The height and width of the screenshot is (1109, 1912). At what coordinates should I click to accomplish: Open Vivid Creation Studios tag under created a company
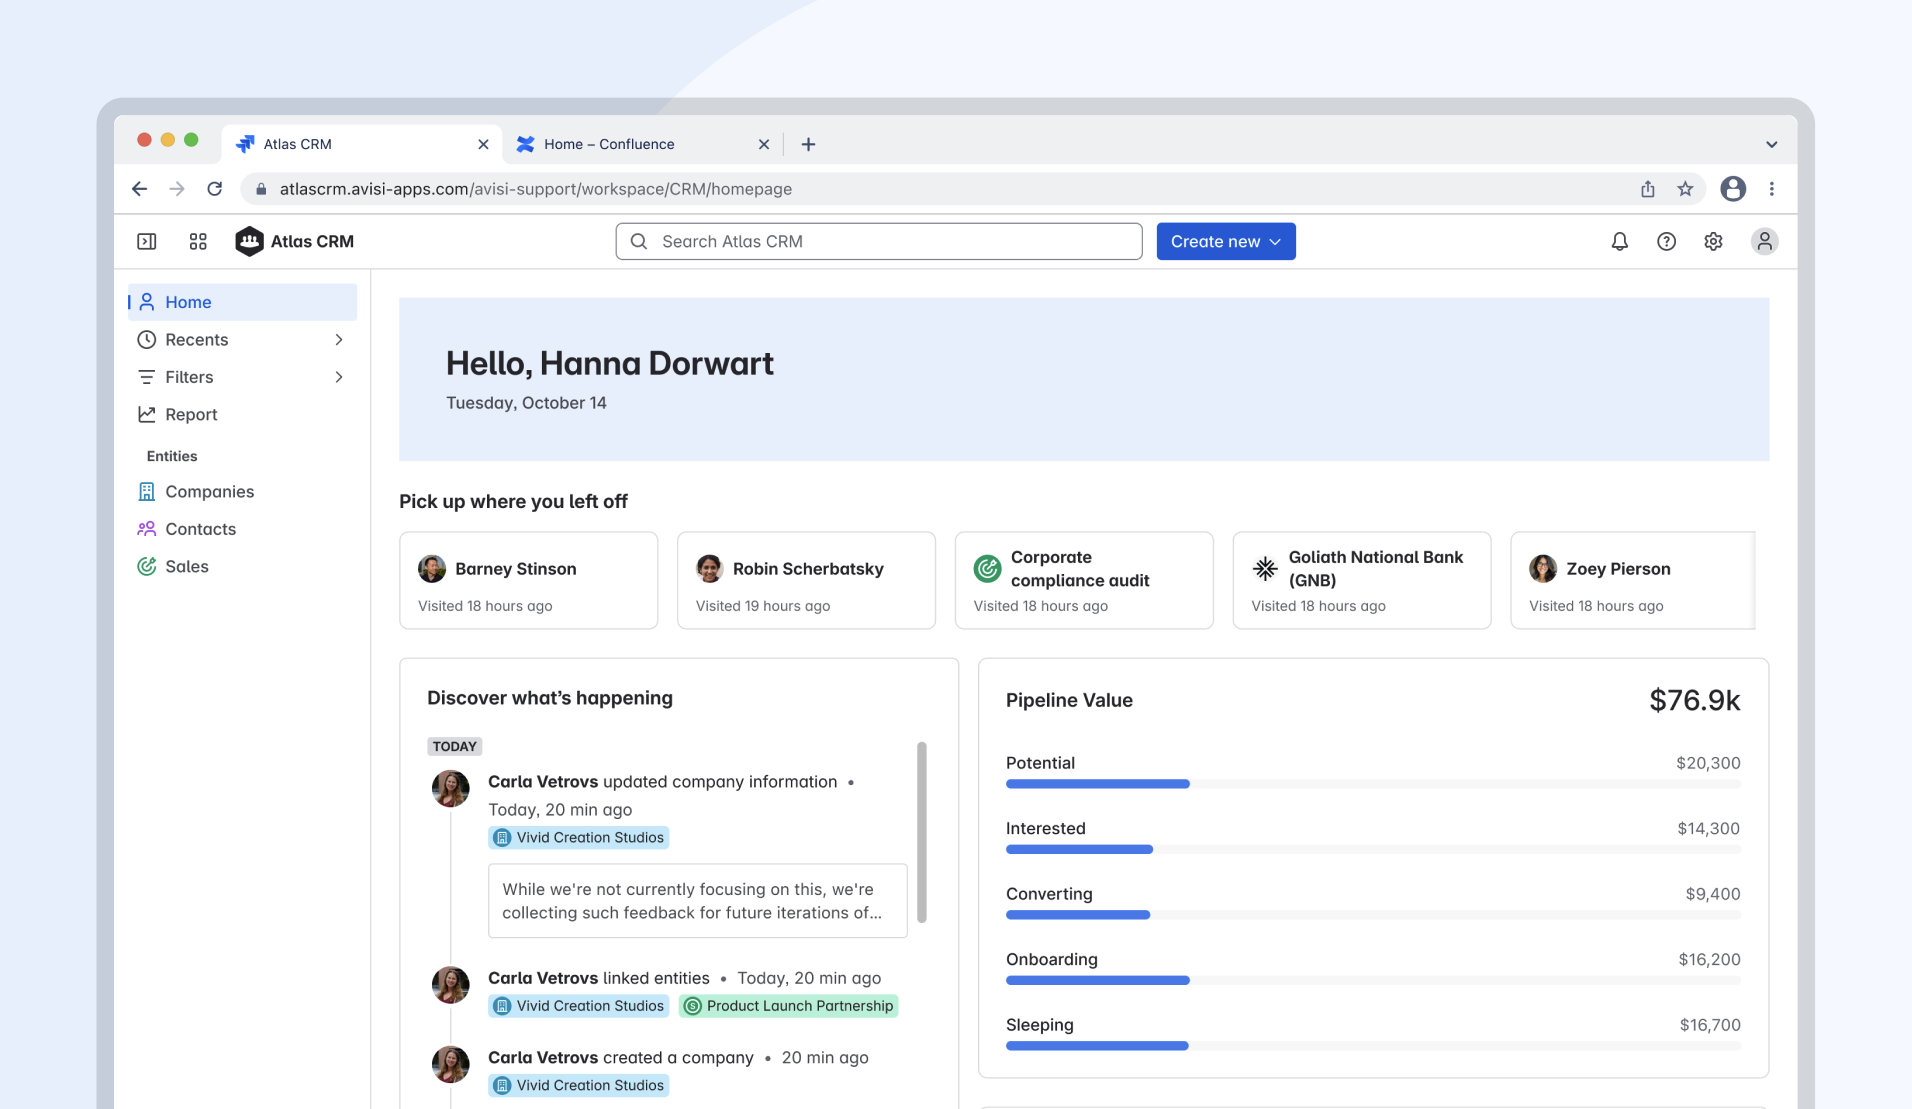tap(578, 1085)
